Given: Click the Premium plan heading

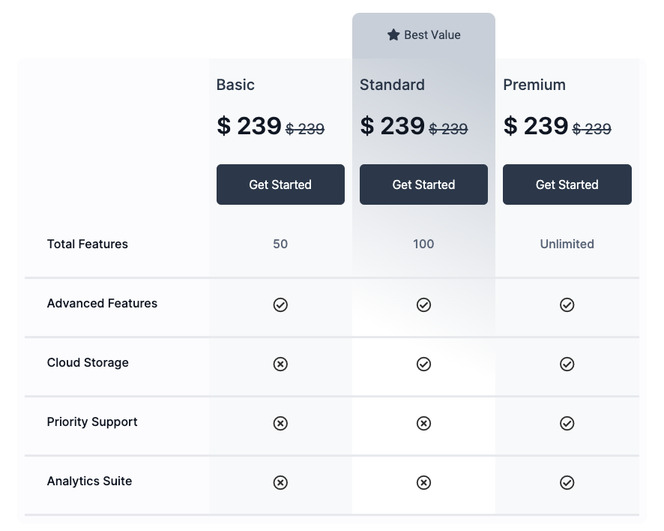Looking at the screenshot, I should 534,85.
